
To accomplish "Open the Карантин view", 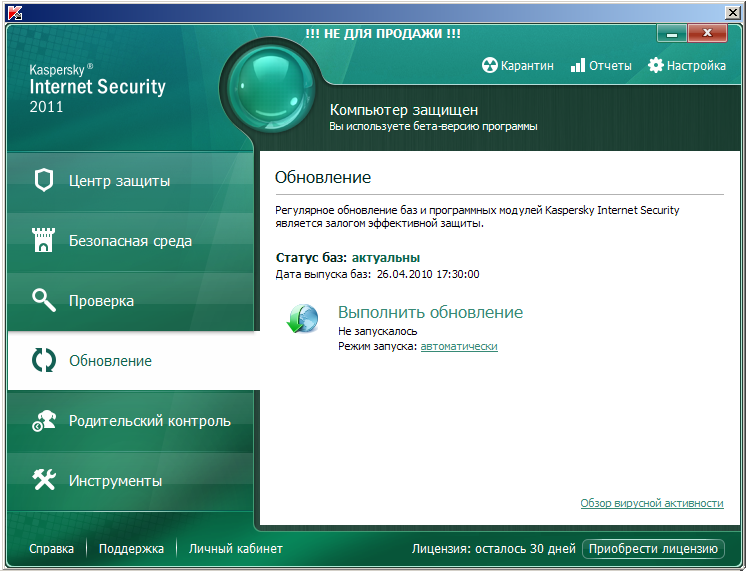I will click(x=518, y=65).
